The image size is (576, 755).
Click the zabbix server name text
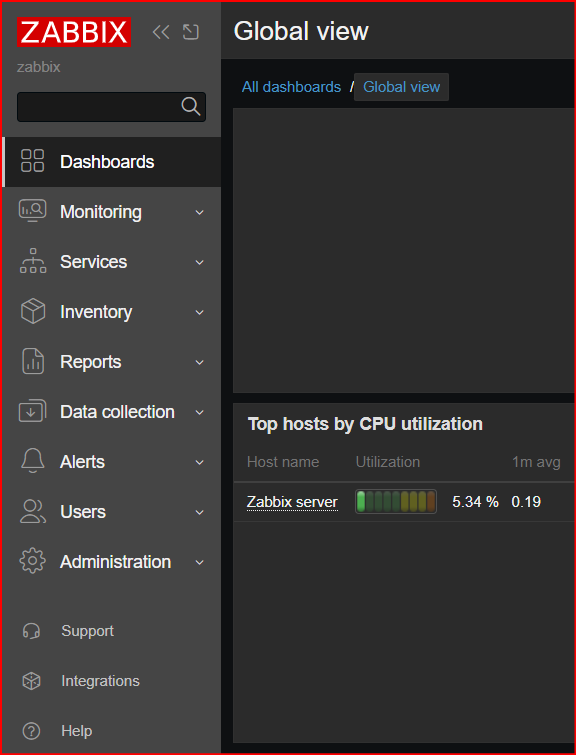(x=39, y=67)
